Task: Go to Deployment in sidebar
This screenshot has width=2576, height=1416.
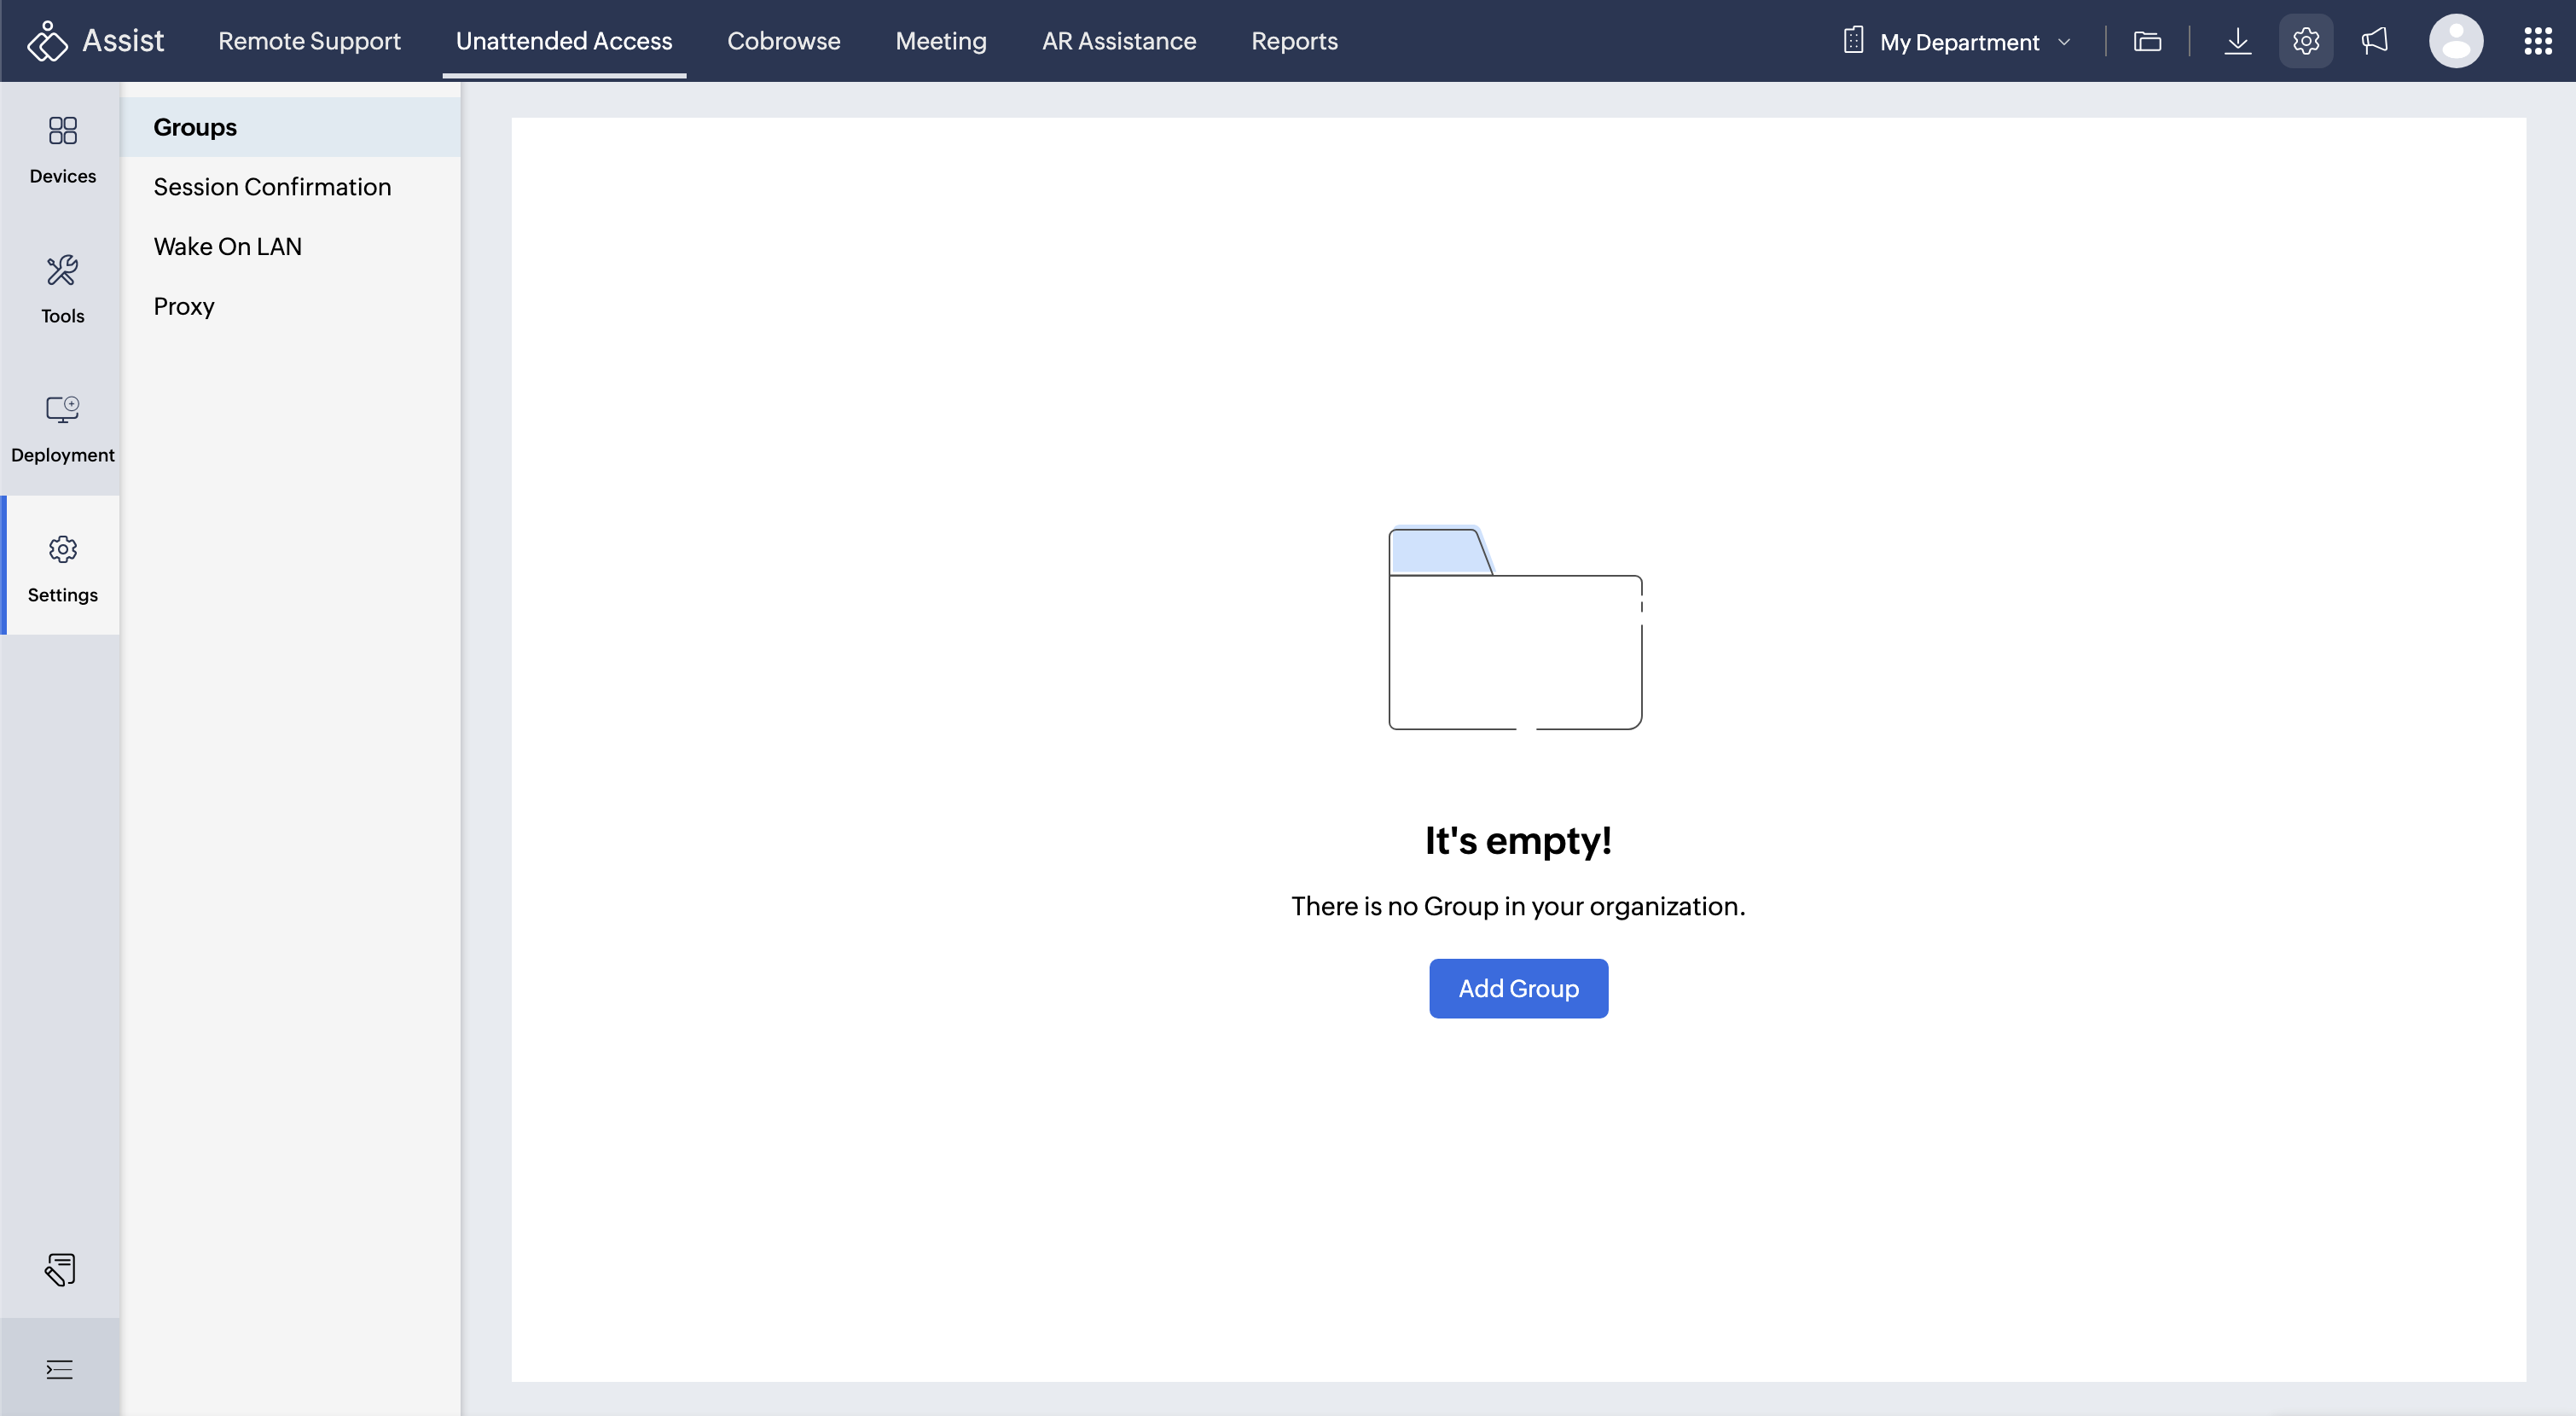Action: (x=62, y=428)
